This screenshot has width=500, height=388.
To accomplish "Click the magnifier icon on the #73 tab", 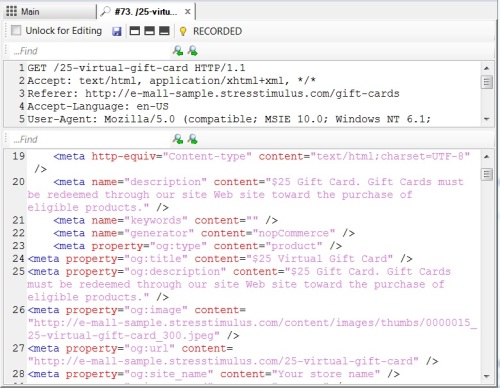I will pyautogui.click(x=105, y=12).
